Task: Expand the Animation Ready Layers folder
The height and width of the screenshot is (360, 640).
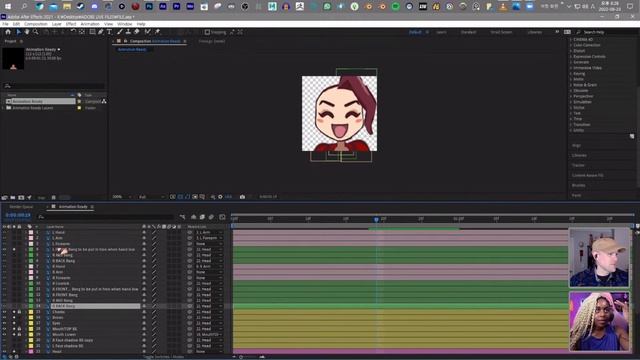Action: (x=4, y=108)
